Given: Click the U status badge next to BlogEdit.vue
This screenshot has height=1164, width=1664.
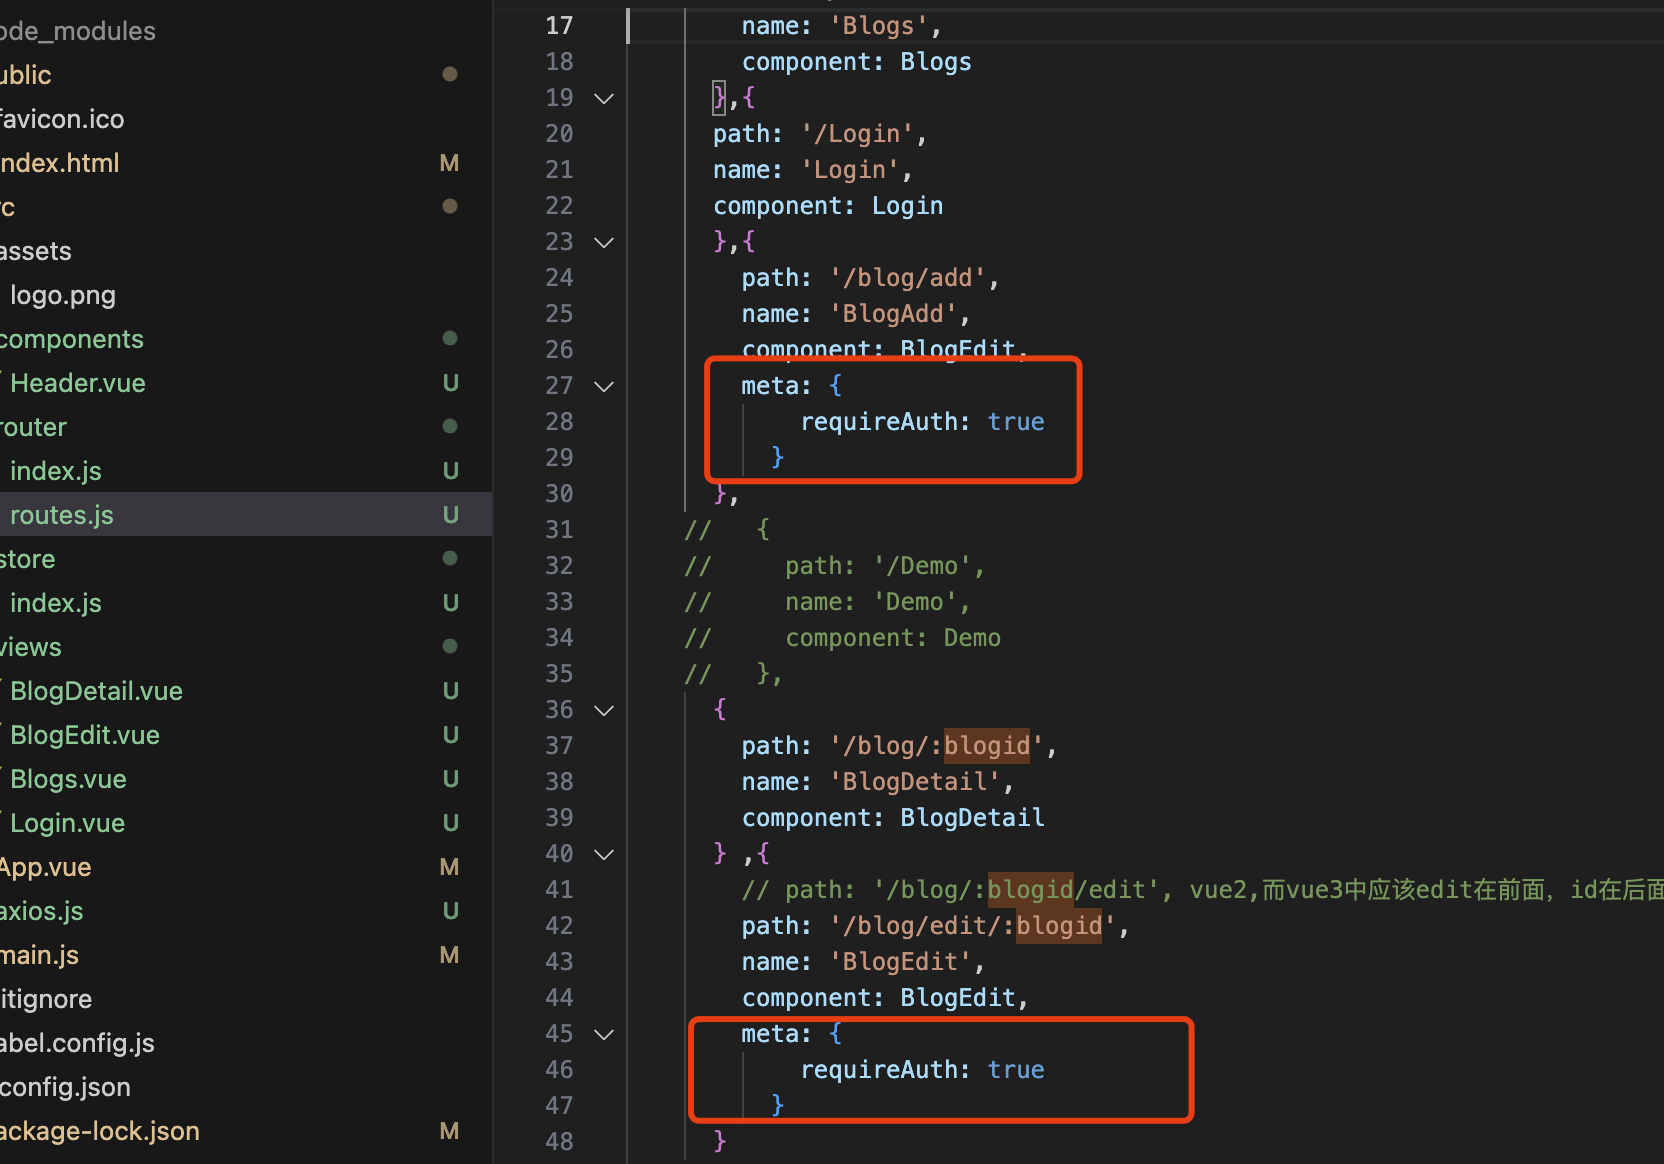Looking at the screenshot, I should 451,735.
